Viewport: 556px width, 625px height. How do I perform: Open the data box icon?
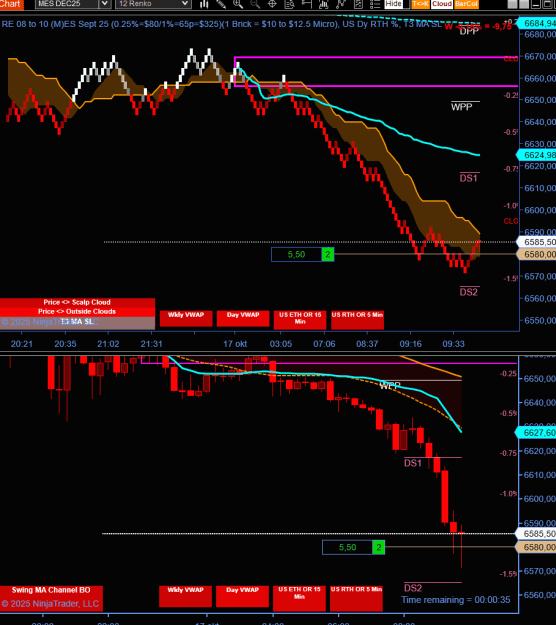point(289,4)
